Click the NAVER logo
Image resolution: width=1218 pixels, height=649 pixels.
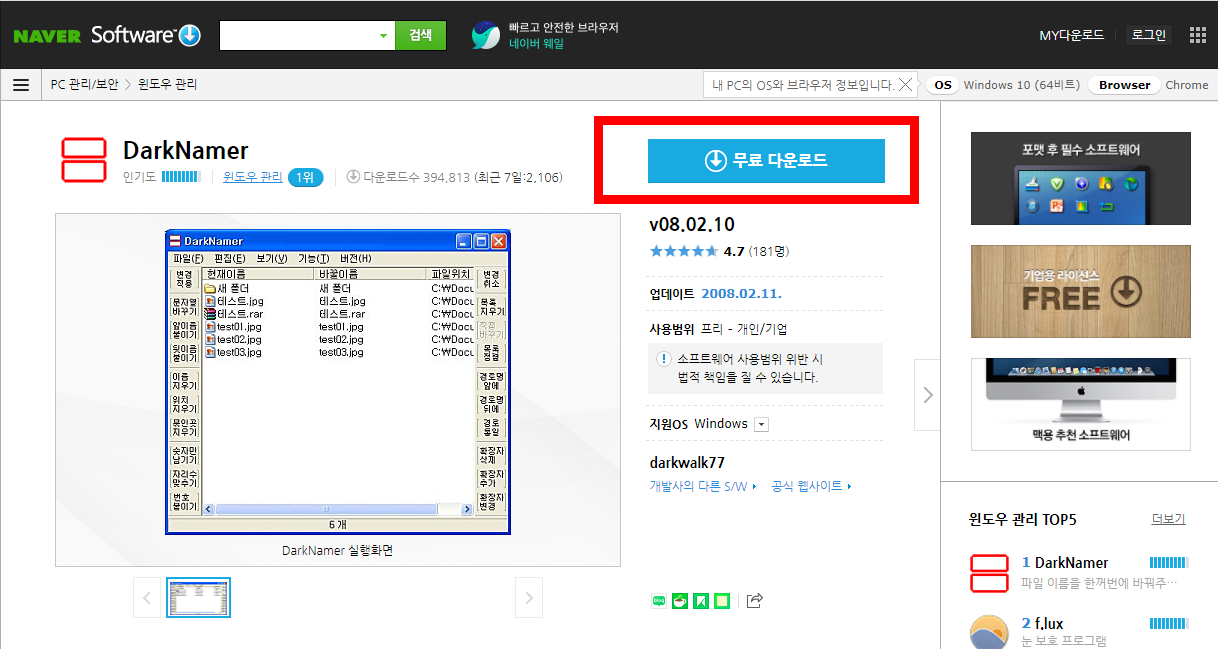click(x=47, y=36)
